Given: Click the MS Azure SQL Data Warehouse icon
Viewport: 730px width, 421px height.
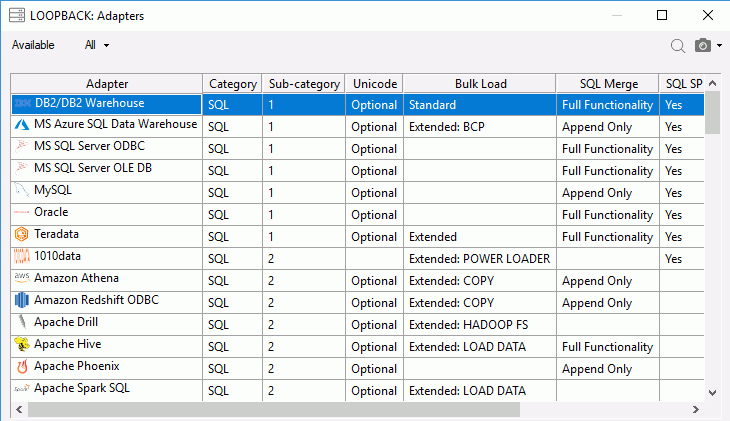Looking at the screenshot, I should coord(21,124).
